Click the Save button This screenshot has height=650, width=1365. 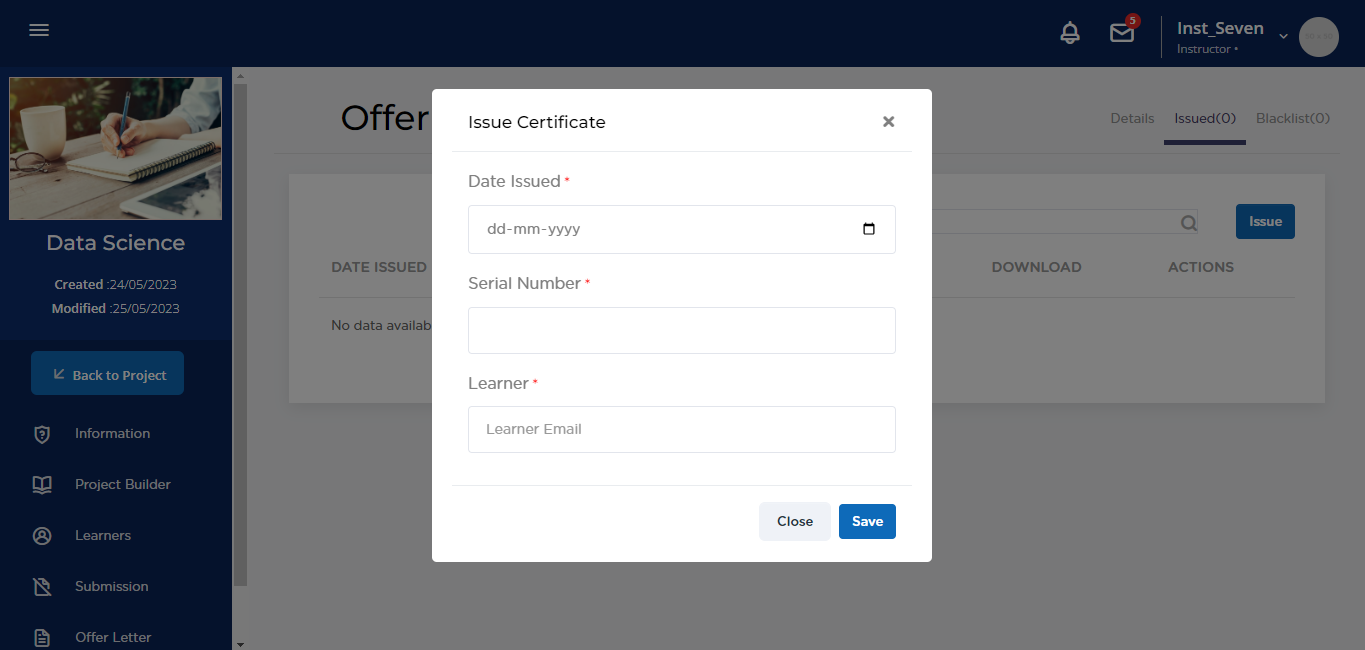867,521
